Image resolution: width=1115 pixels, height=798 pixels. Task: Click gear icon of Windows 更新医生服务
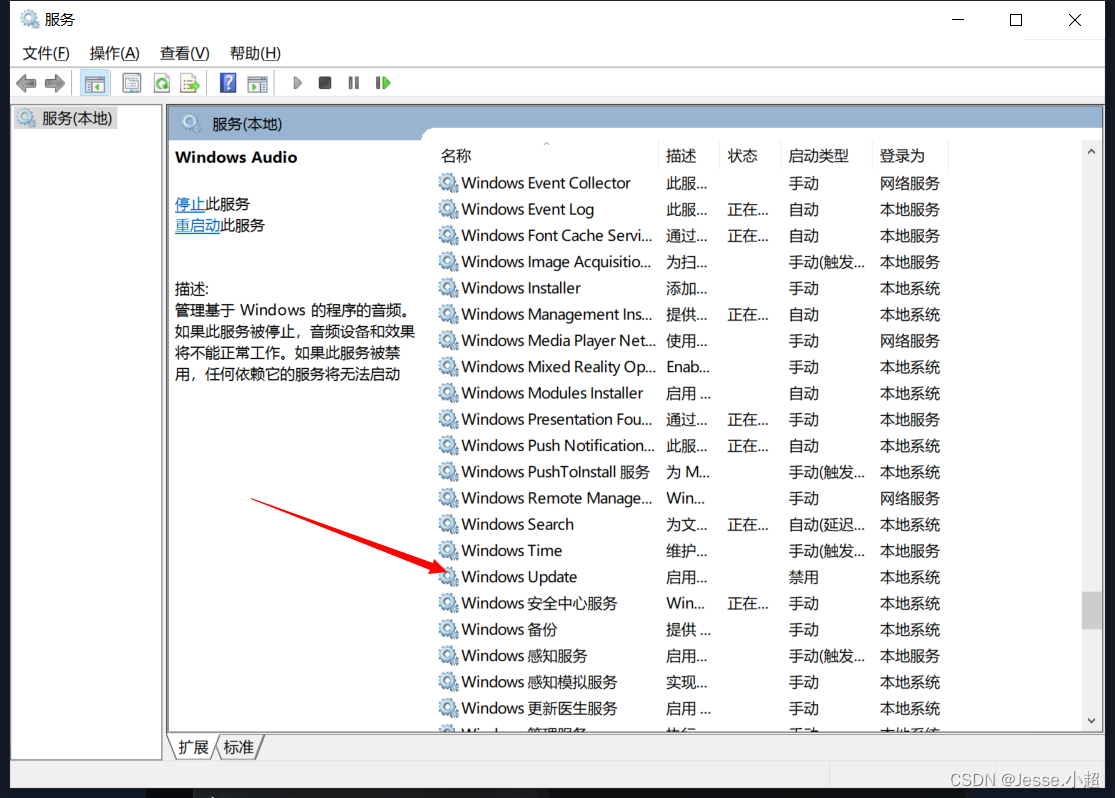pos(448,708)
